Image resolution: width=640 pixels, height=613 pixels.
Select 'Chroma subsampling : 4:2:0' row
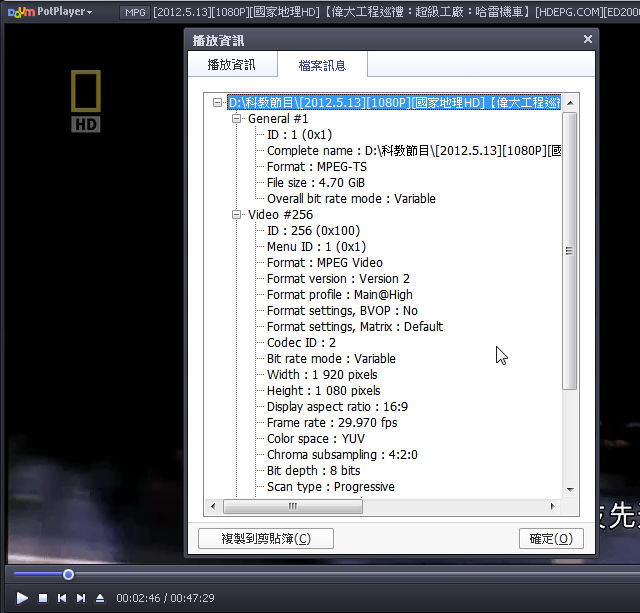coord(342,454)
